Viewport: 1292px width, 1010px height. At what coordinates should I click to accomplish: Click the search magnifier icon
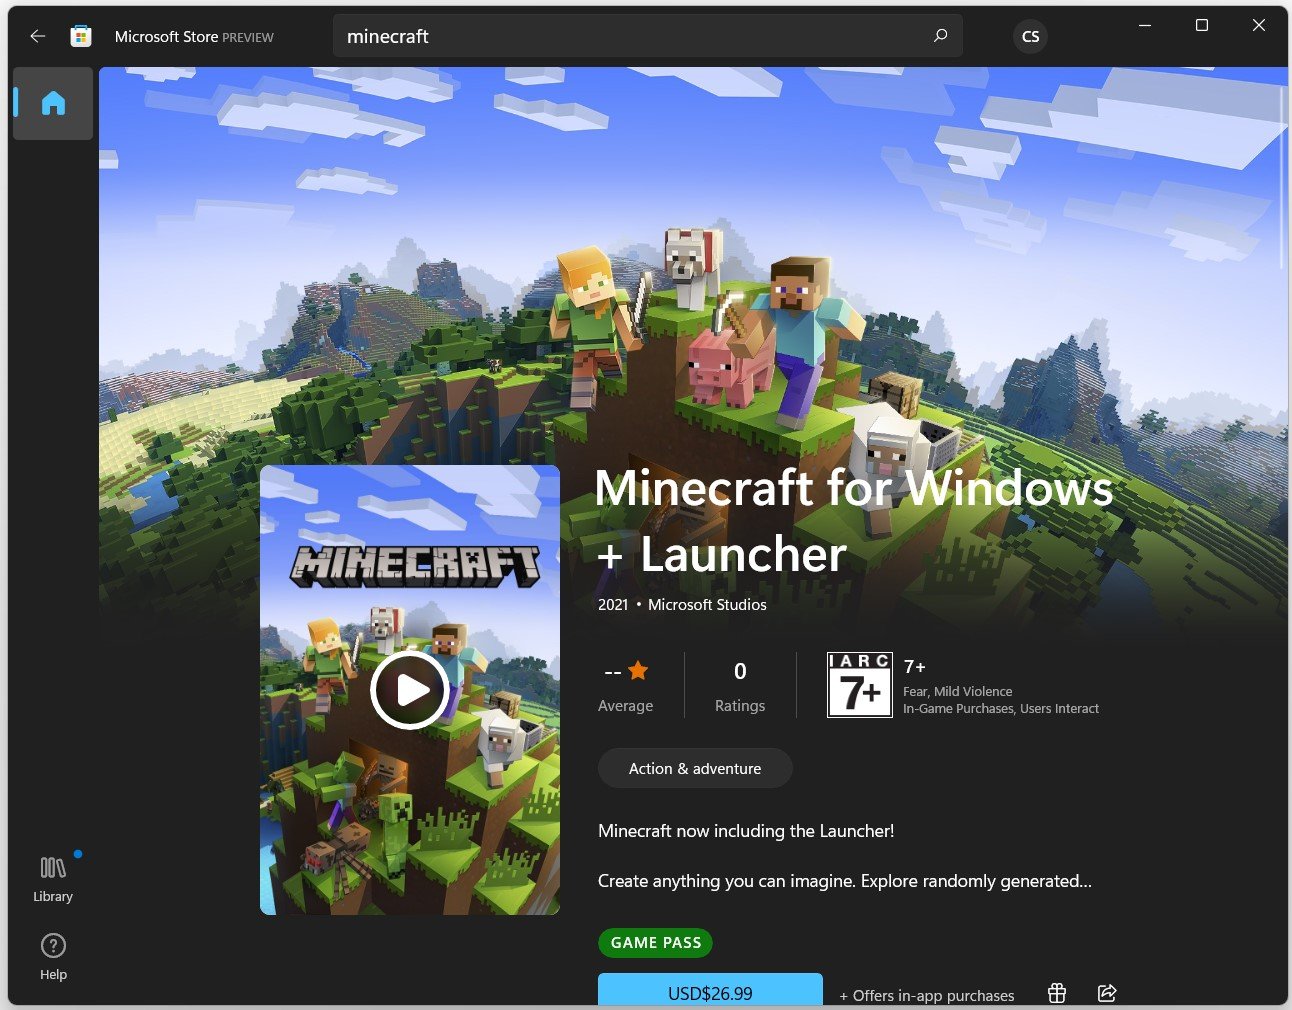point(940,36)
